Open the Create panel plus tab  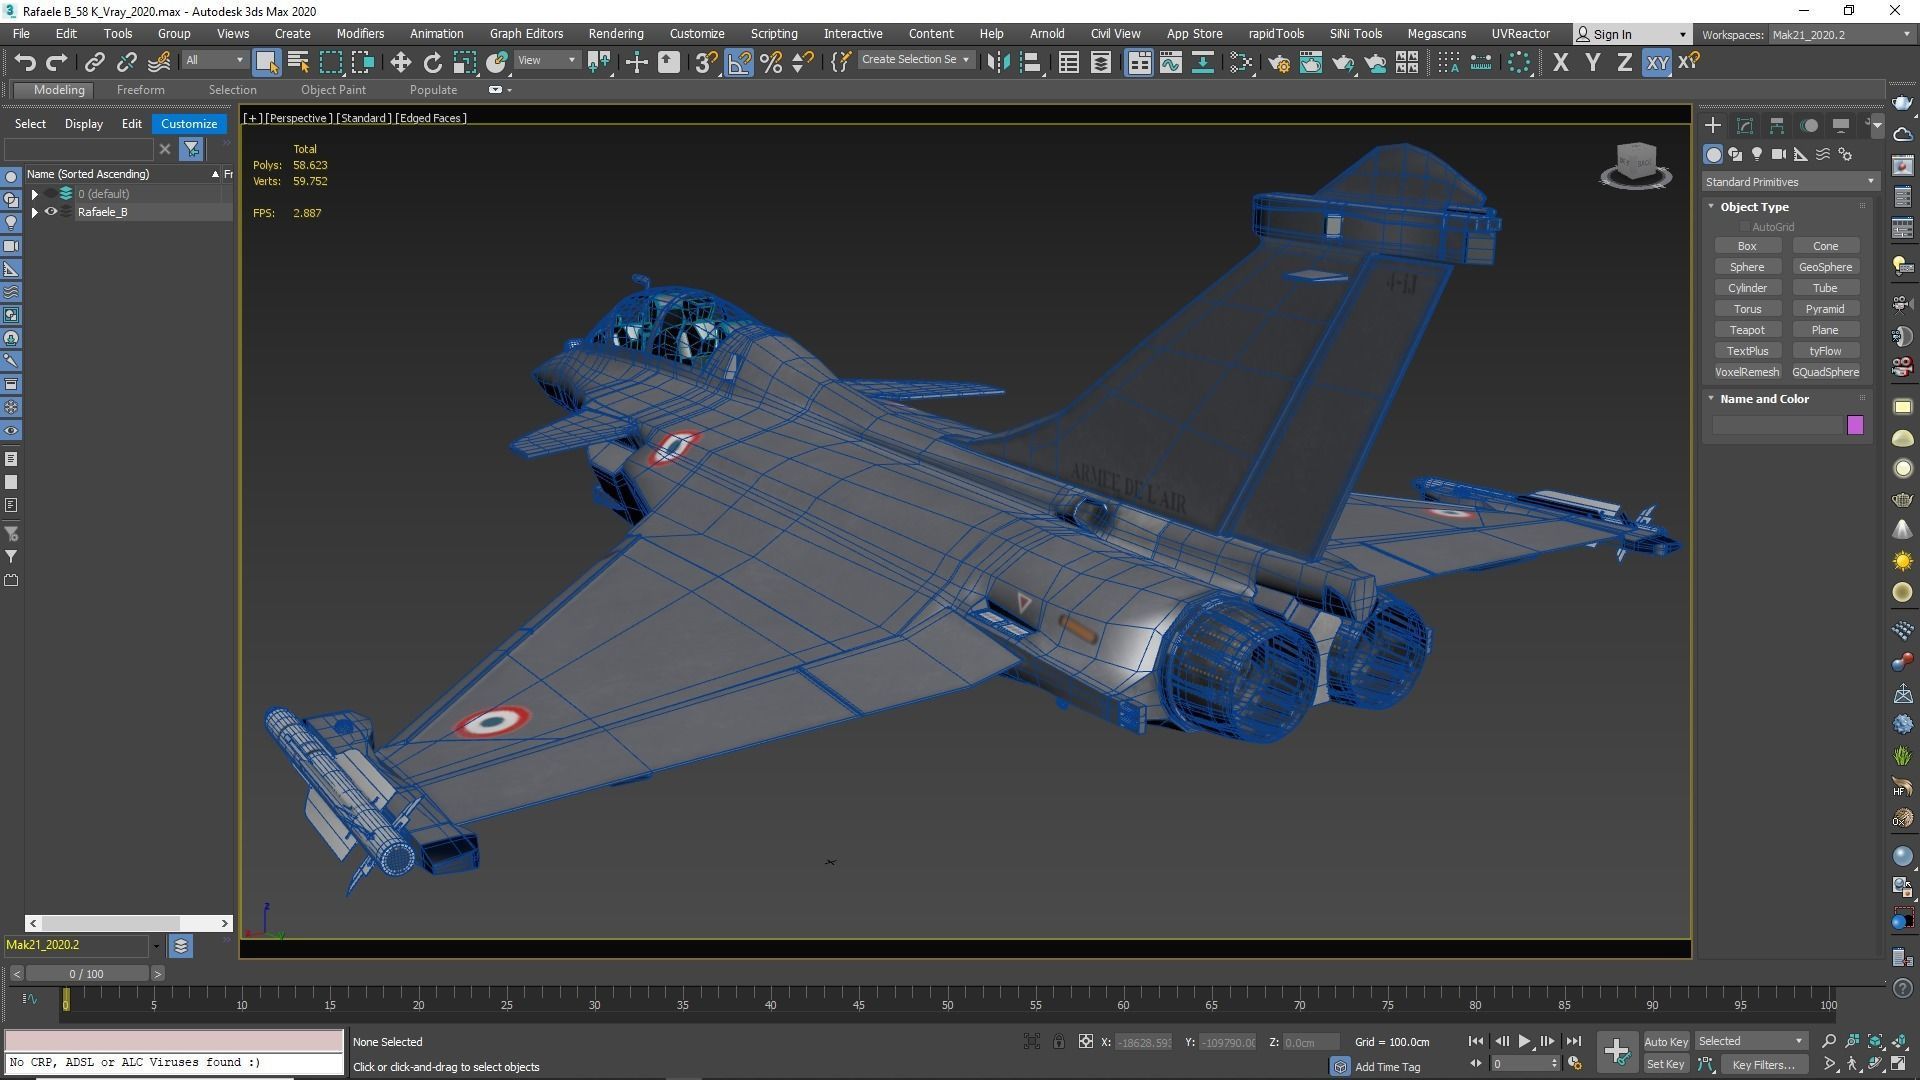coord(1713,125)
